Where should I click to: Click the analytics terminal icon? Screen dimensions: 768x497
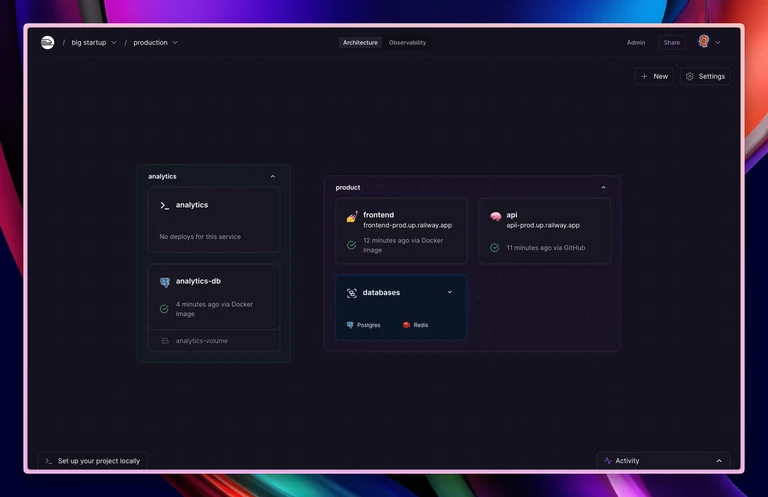(x=165, y=206)
